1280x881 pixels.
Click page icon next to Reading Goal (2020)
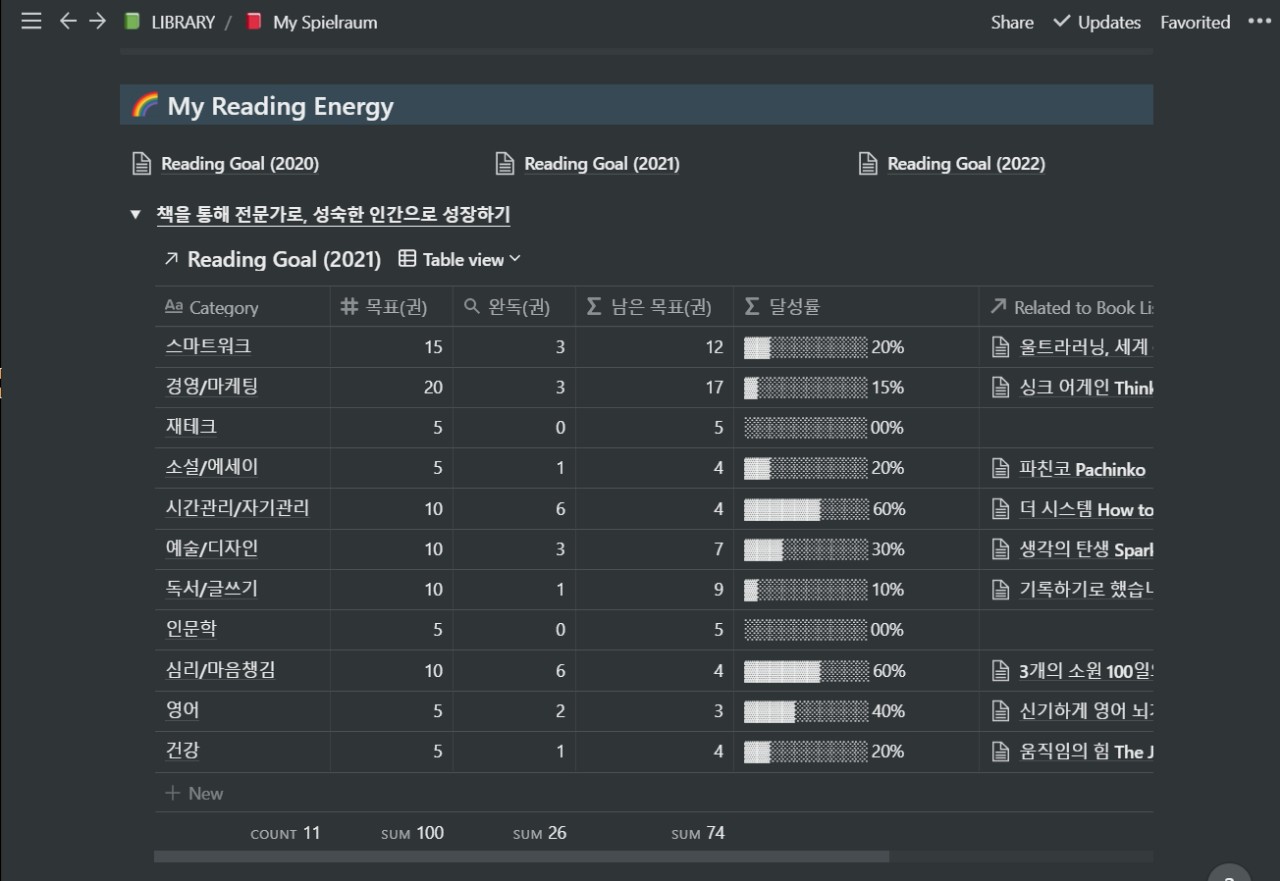click(141, 164)
